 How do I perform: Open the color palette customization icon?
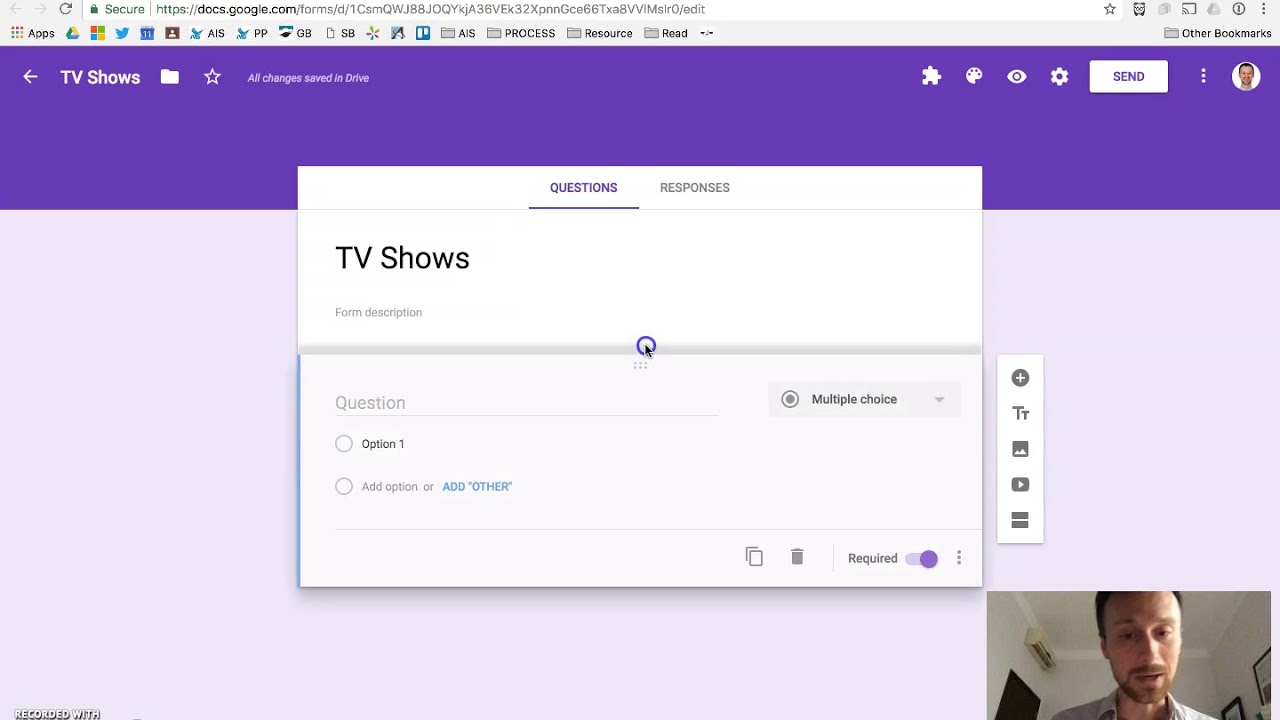(974, 77)
